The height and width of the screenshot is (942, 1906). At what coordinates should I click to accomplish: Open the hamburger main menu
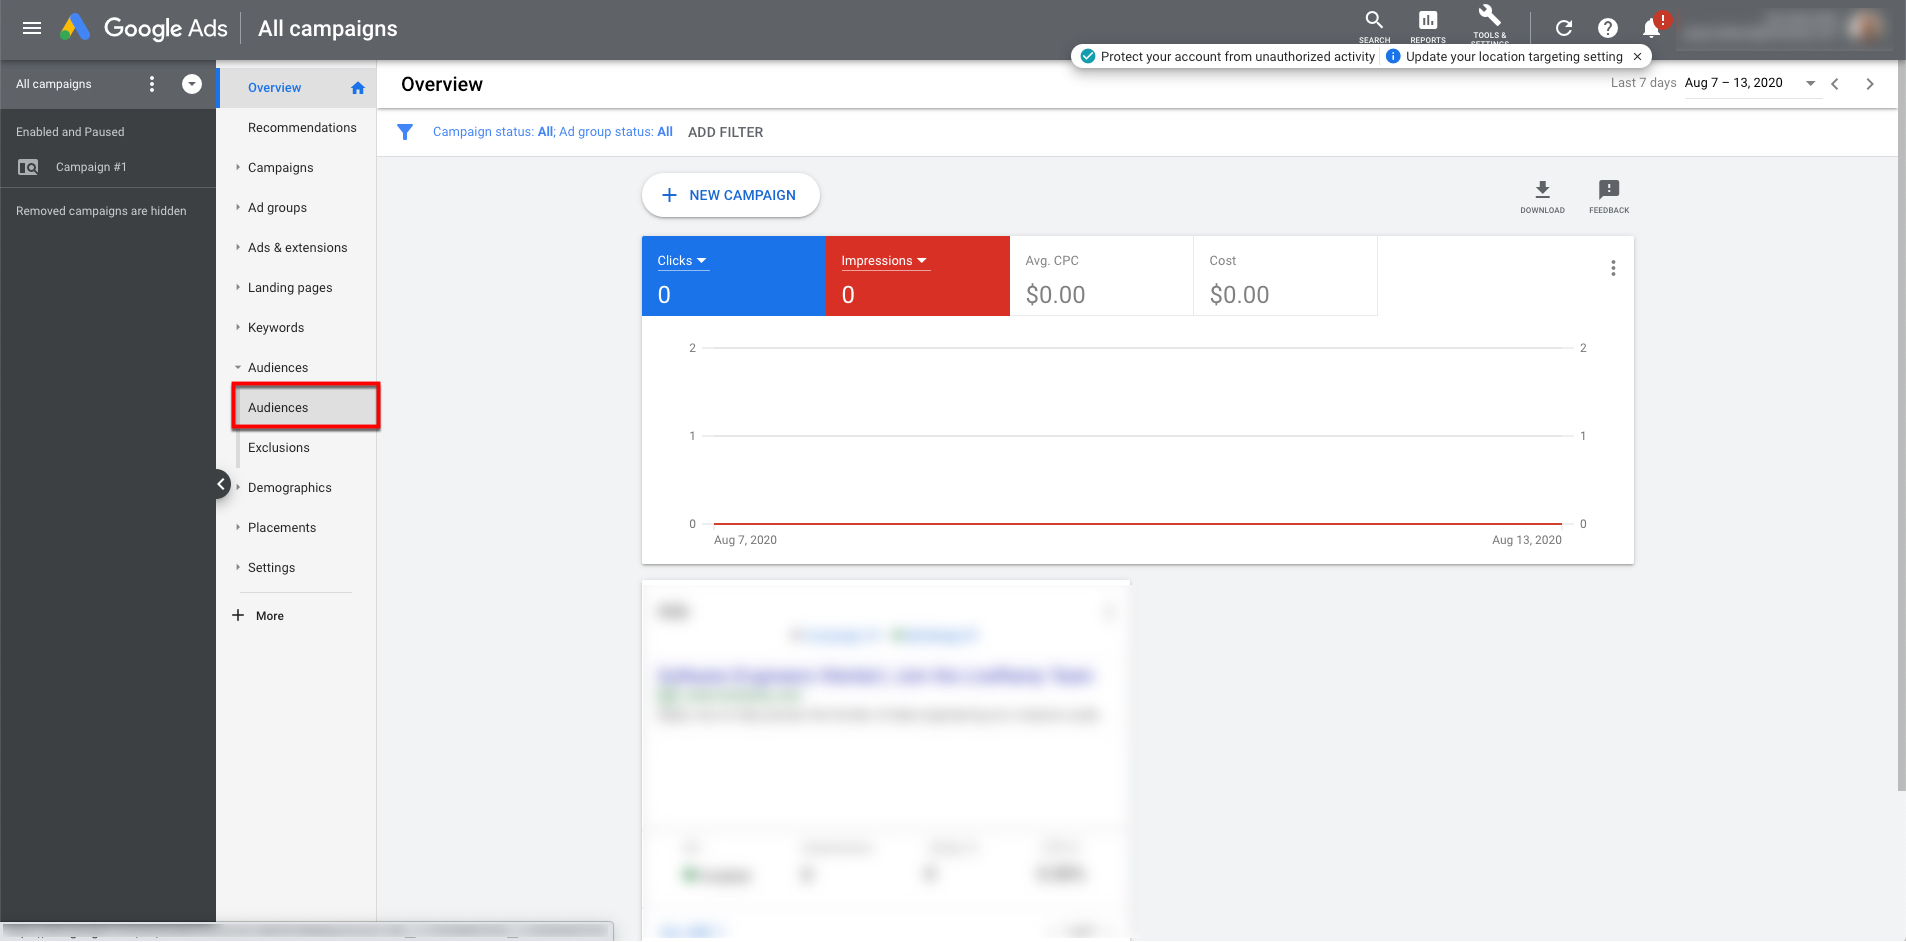coord(32,28)
